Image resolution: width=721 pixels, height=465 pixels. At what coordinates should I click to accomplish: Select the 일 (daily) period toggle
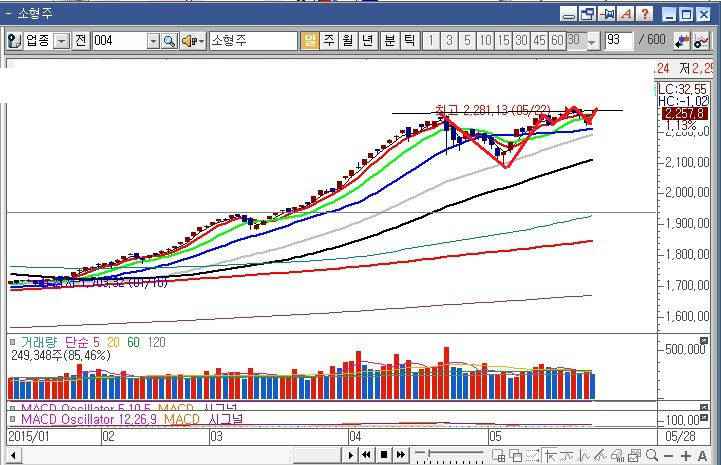point(310,41)
